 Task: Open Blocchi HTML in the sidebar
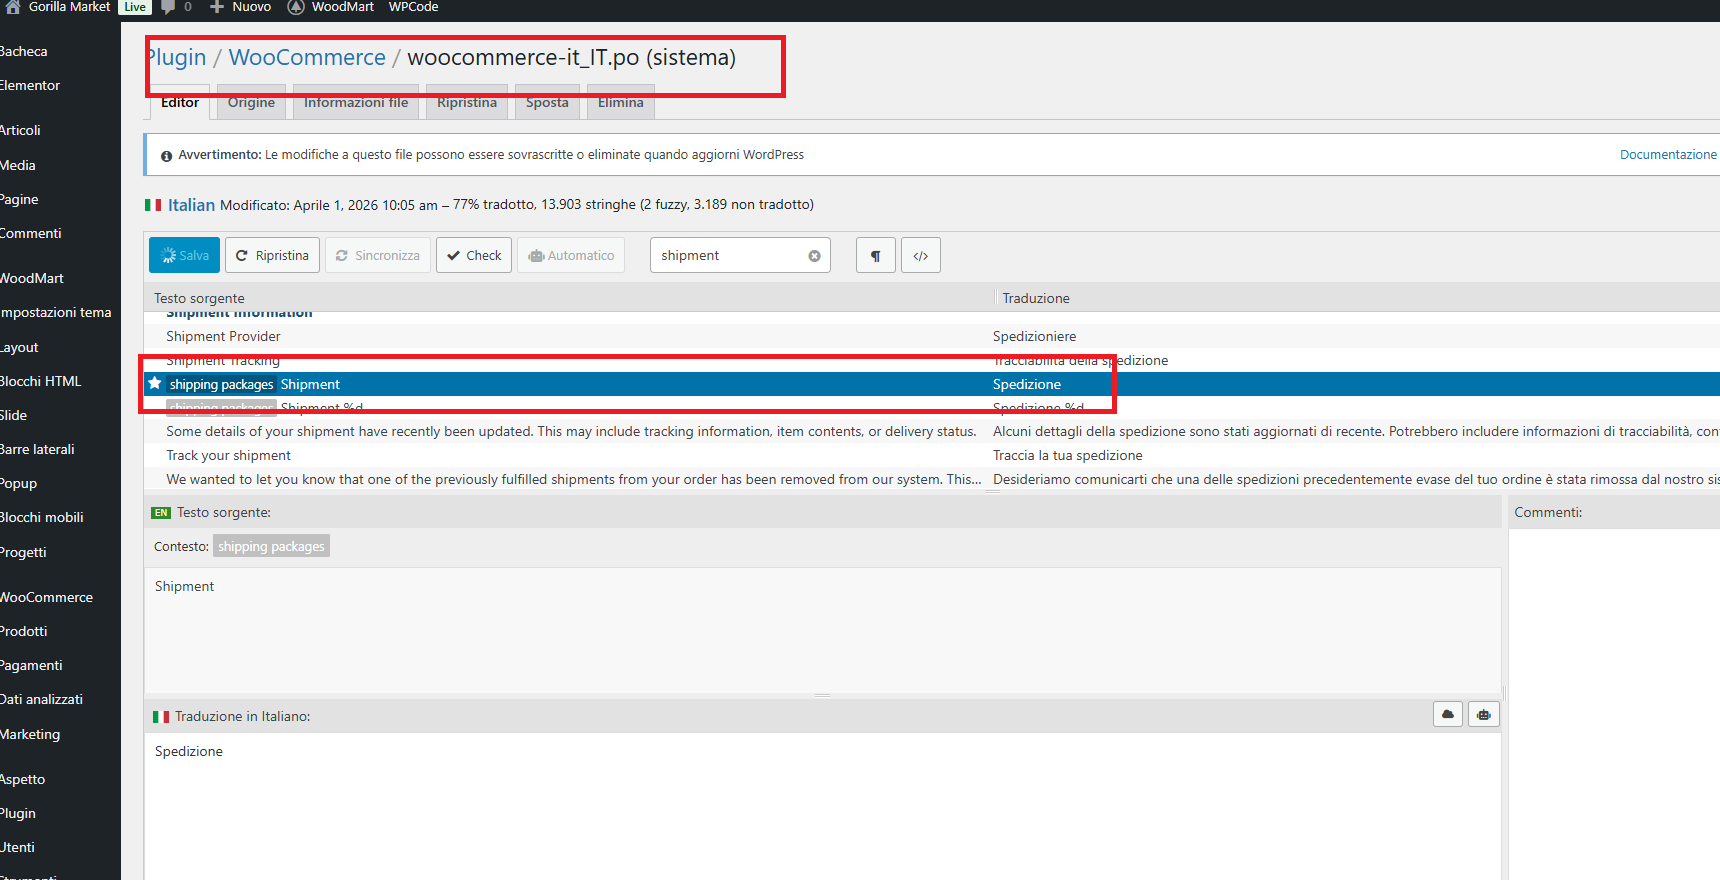tap(41, 381)
